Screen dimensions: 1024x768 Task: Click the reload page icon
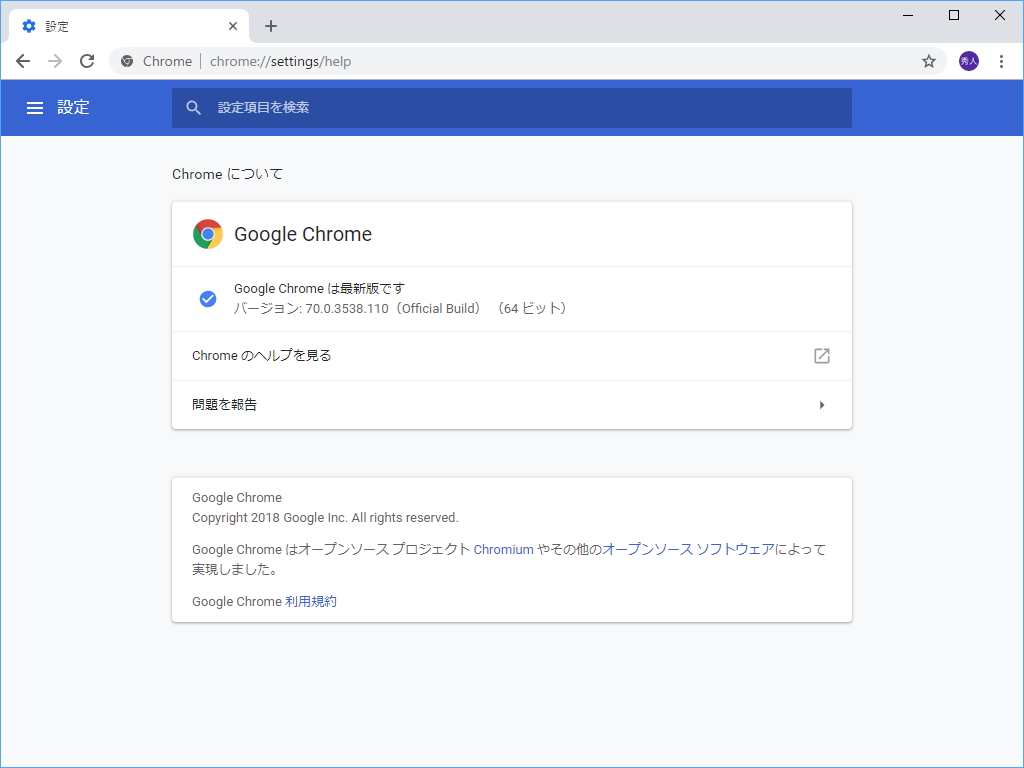click(87, 60)
